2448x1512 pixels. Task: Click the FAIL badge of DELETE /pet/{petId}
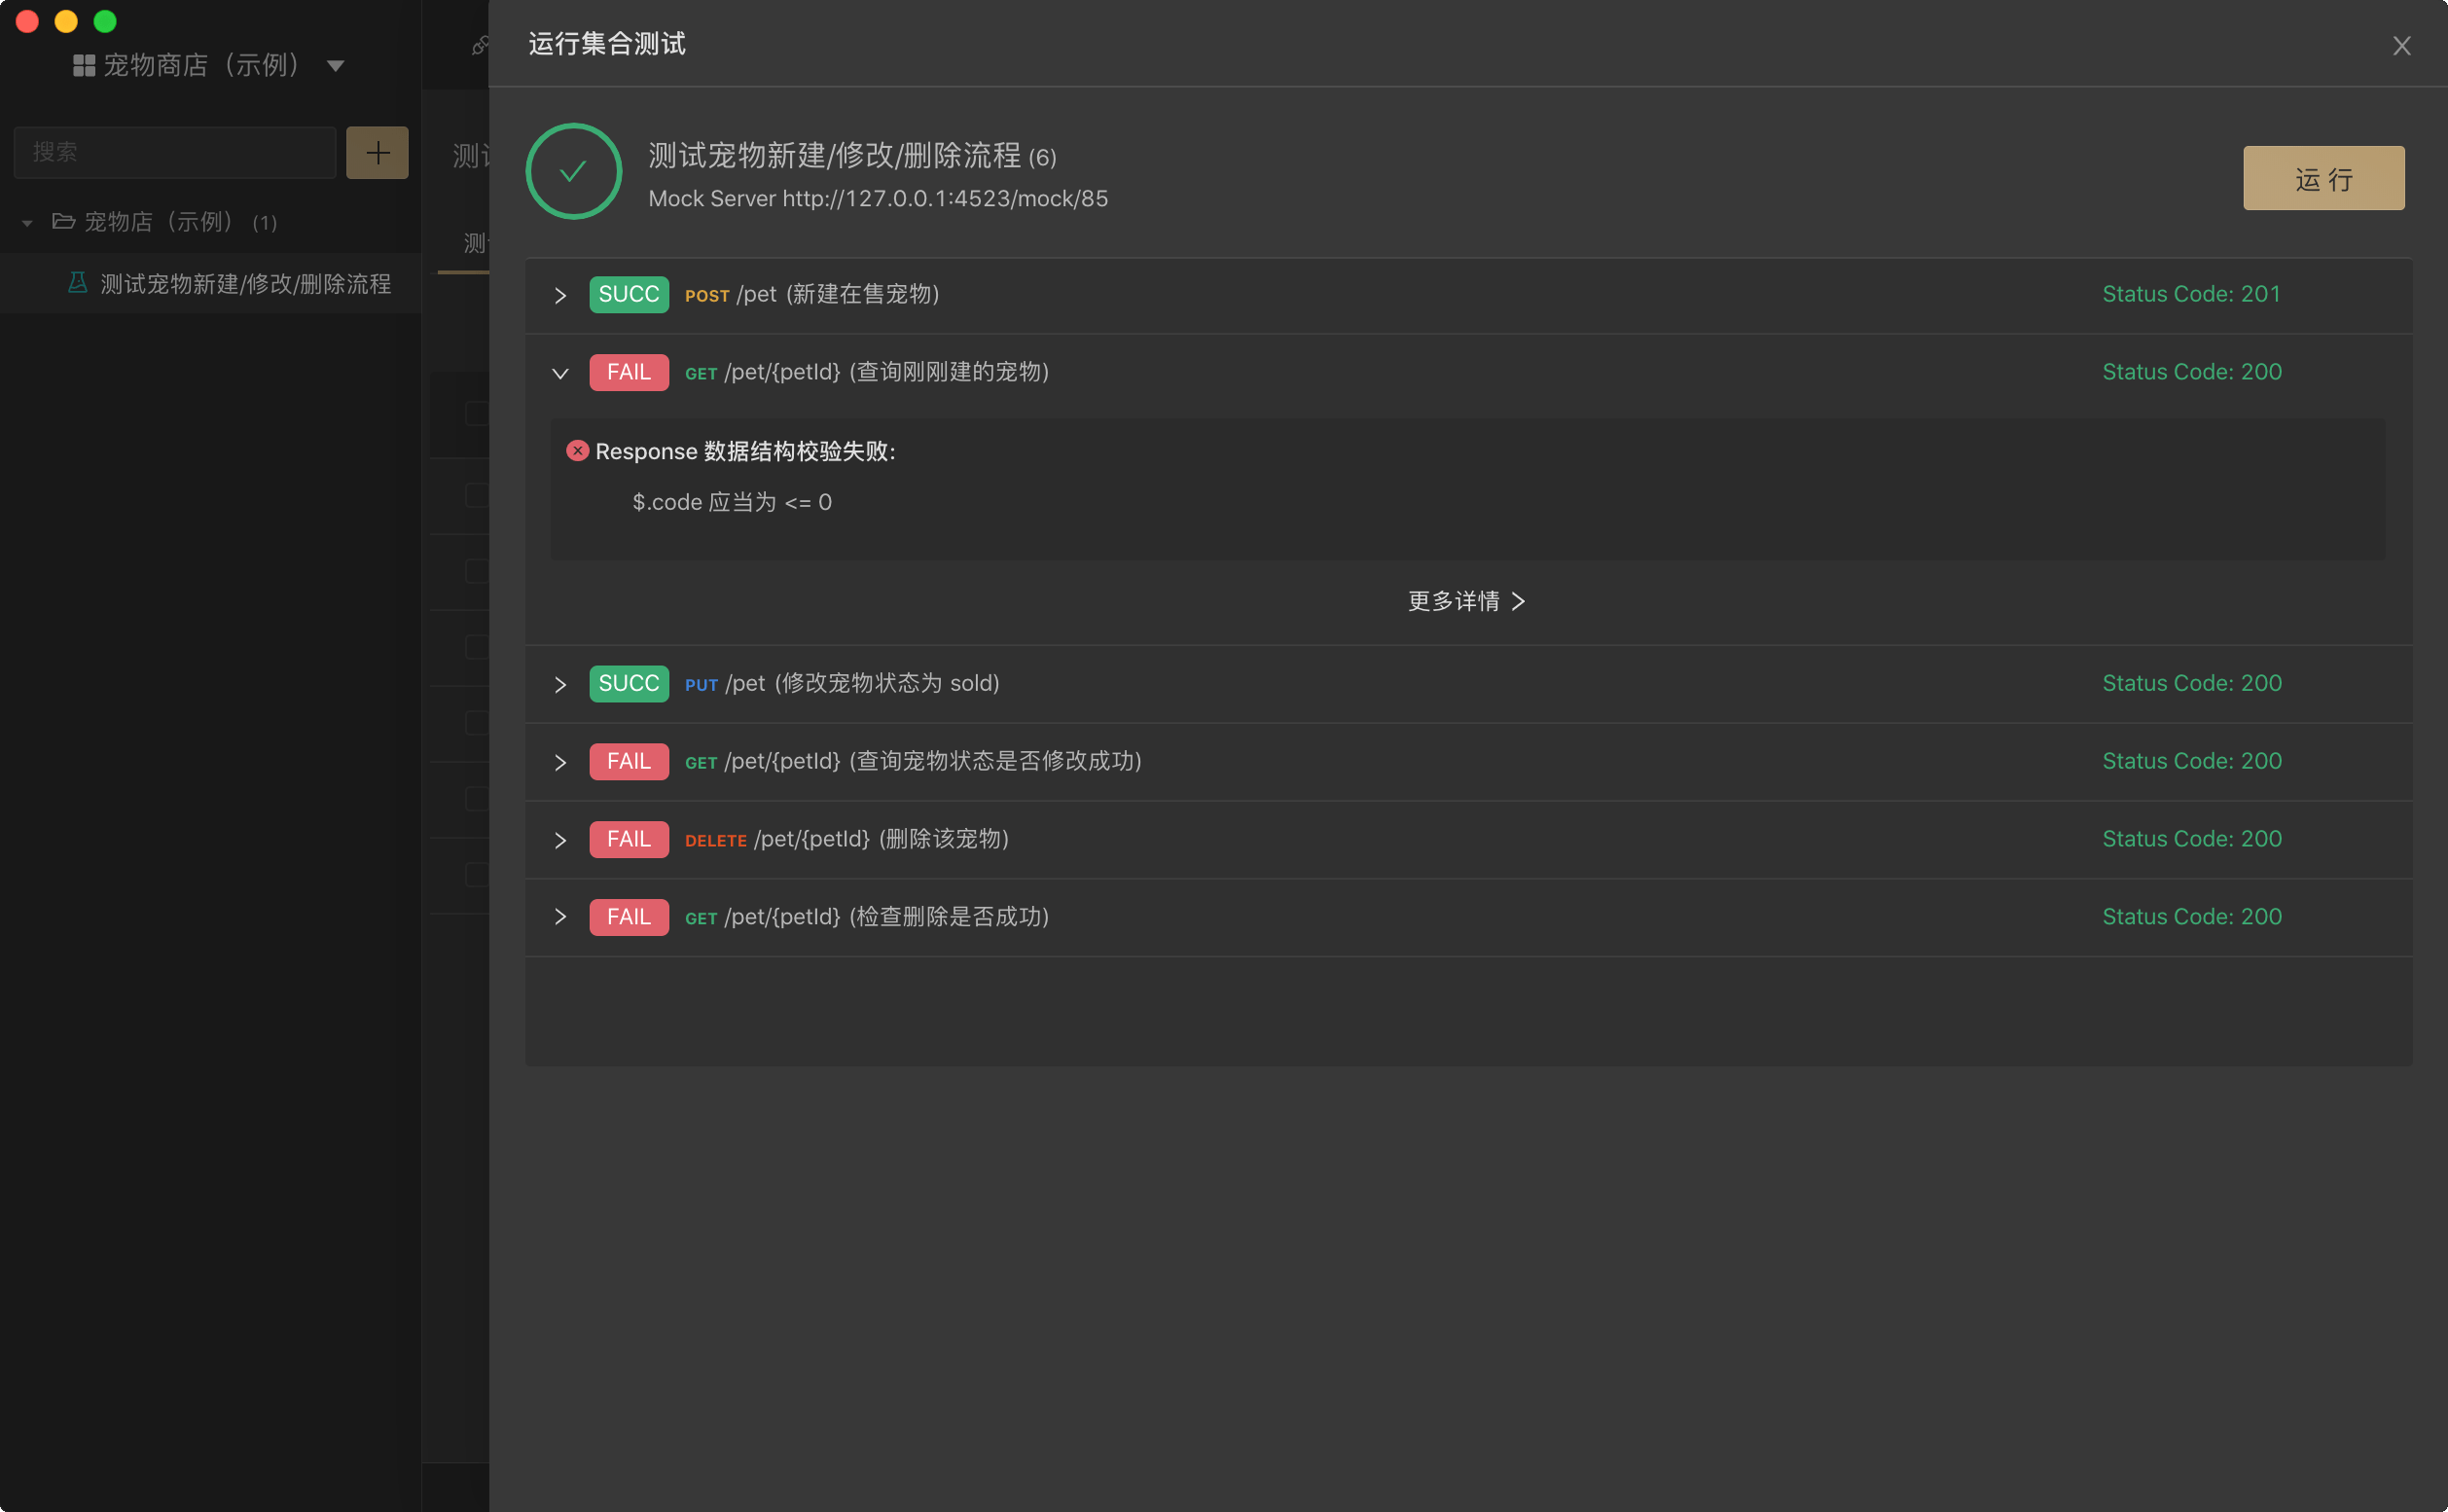(x=628, y=839)
